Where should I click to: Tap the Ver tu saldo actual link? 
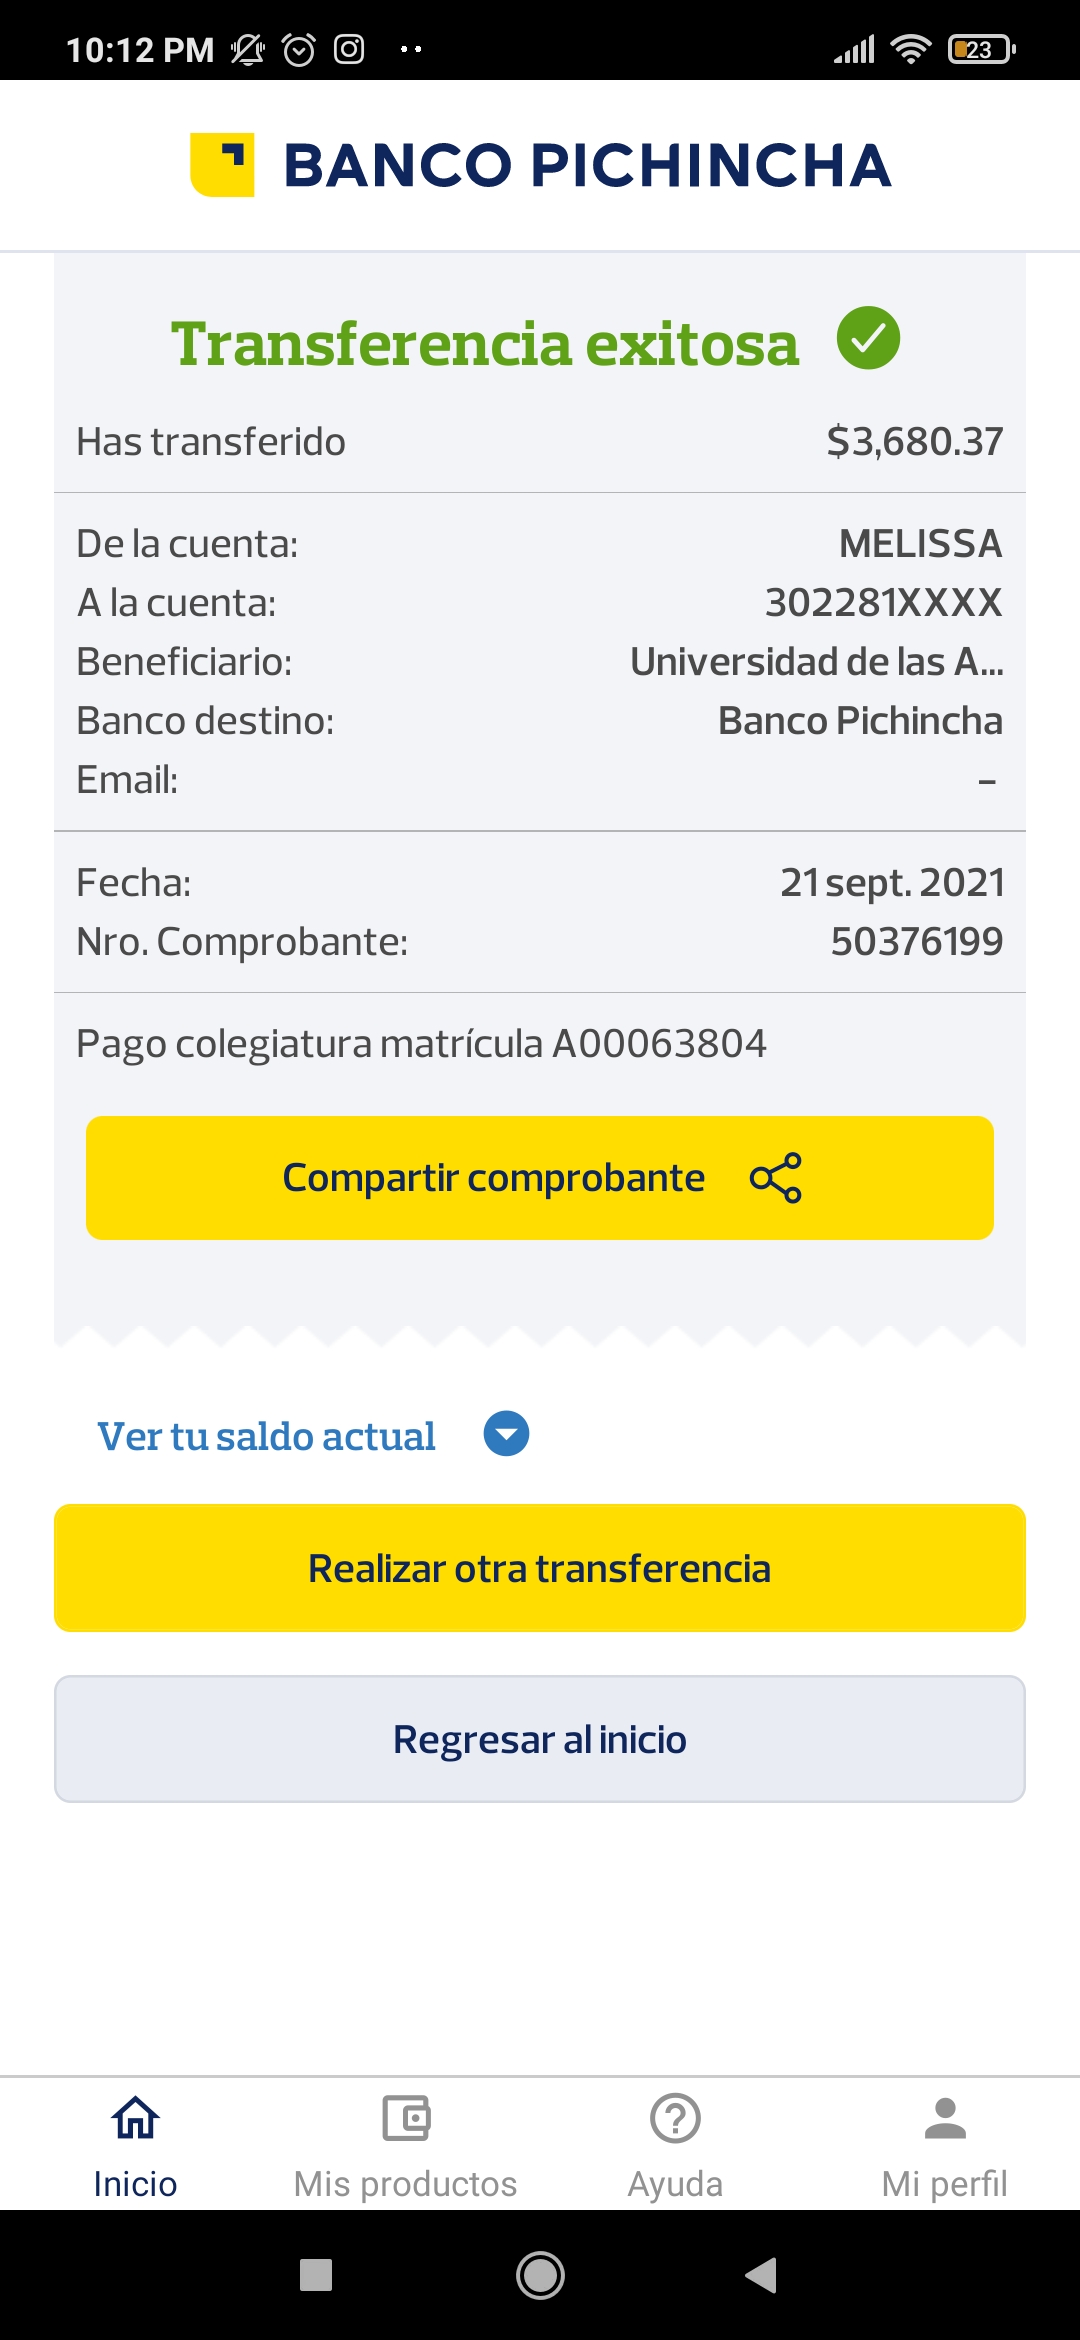click(266, 1436)
